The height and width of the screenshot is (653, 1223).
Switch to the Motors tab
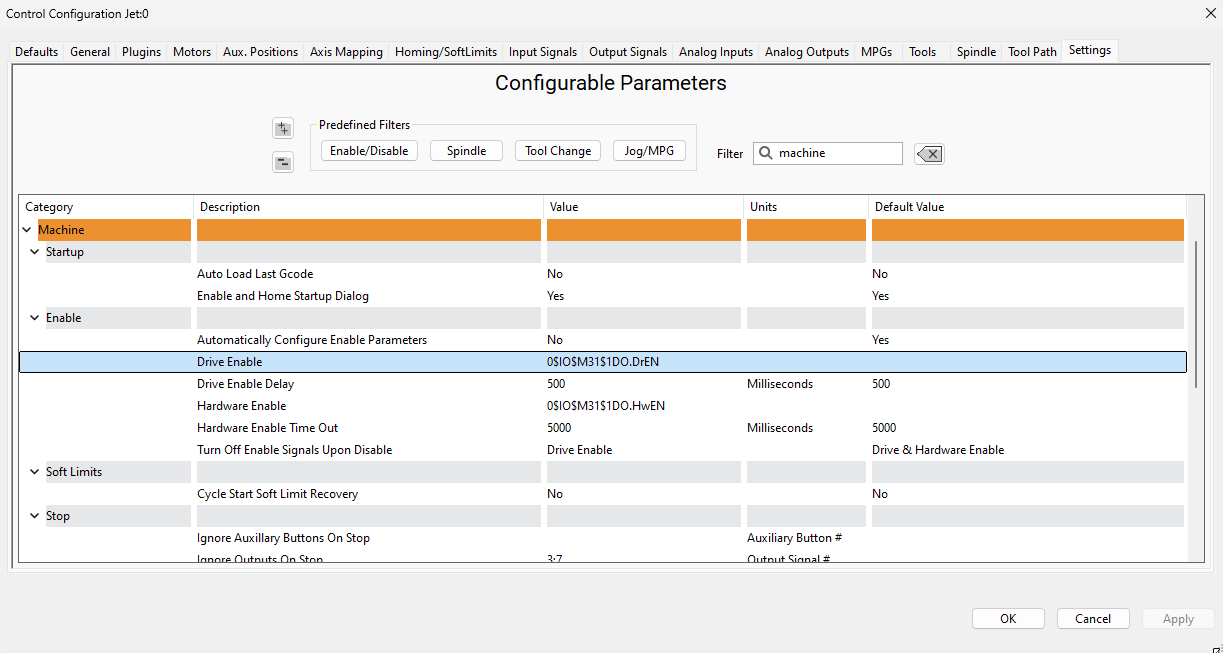(192, 52)
